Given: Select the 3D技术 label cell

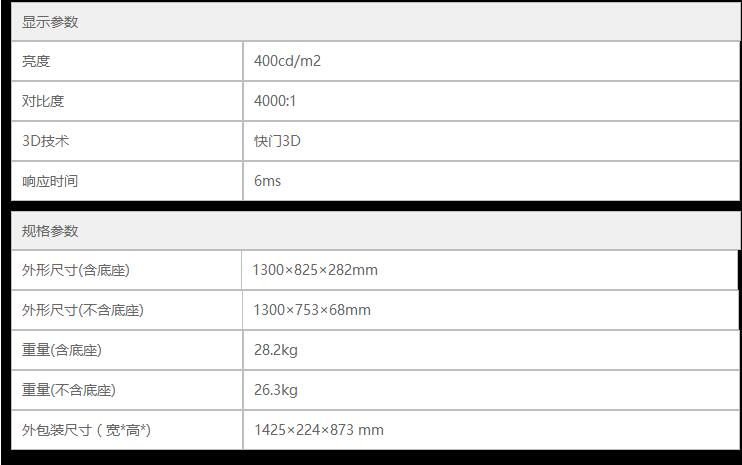Looking at the screenshot, I should point(46,141).
